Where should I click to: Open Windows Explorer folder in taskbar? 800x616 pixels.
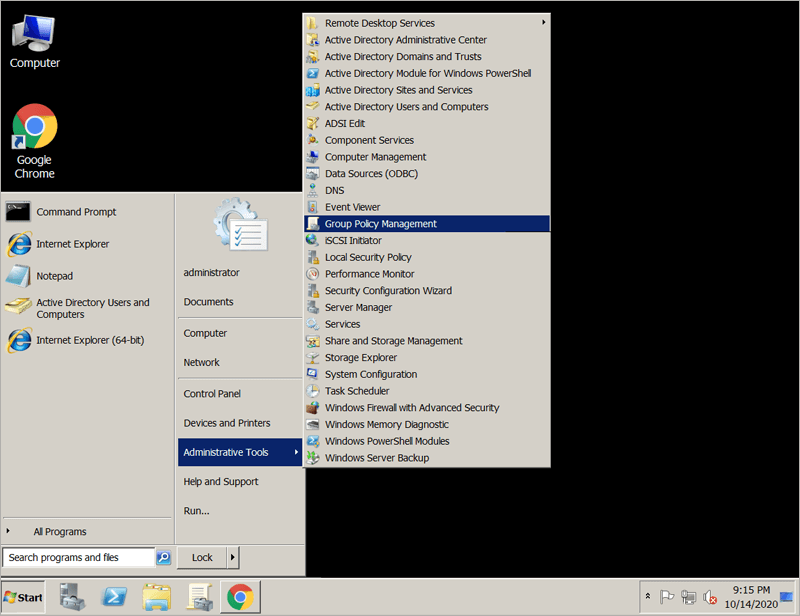pos(157,598)
